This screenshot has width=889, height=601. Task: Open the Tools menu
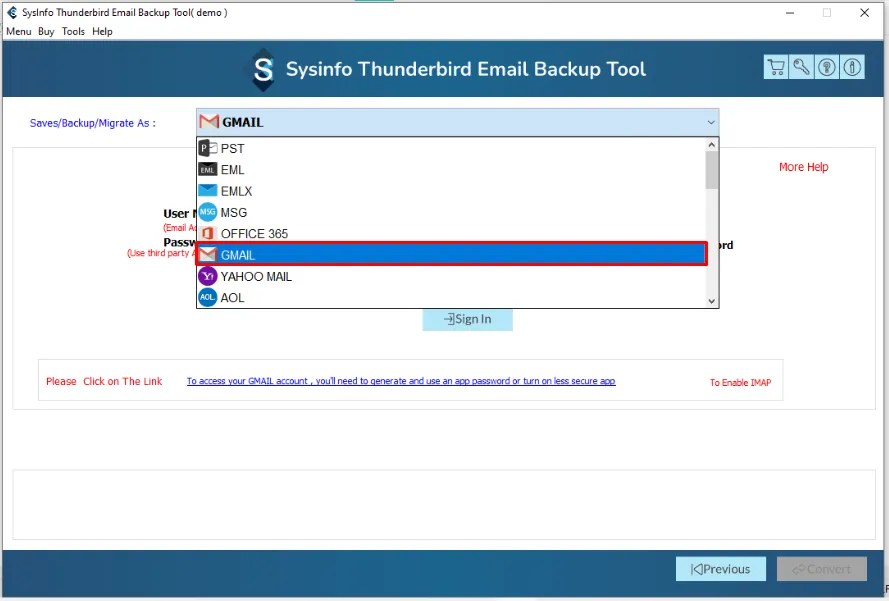pyautogui.click(x=73, y=31)
